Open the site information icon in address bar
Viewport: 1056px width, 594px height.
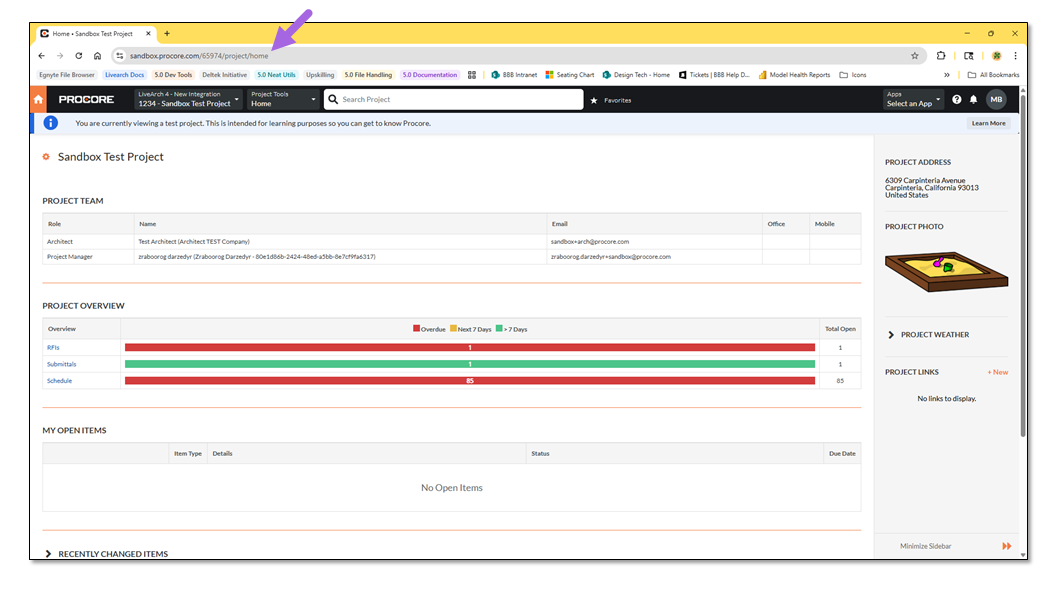pos(120,56)
